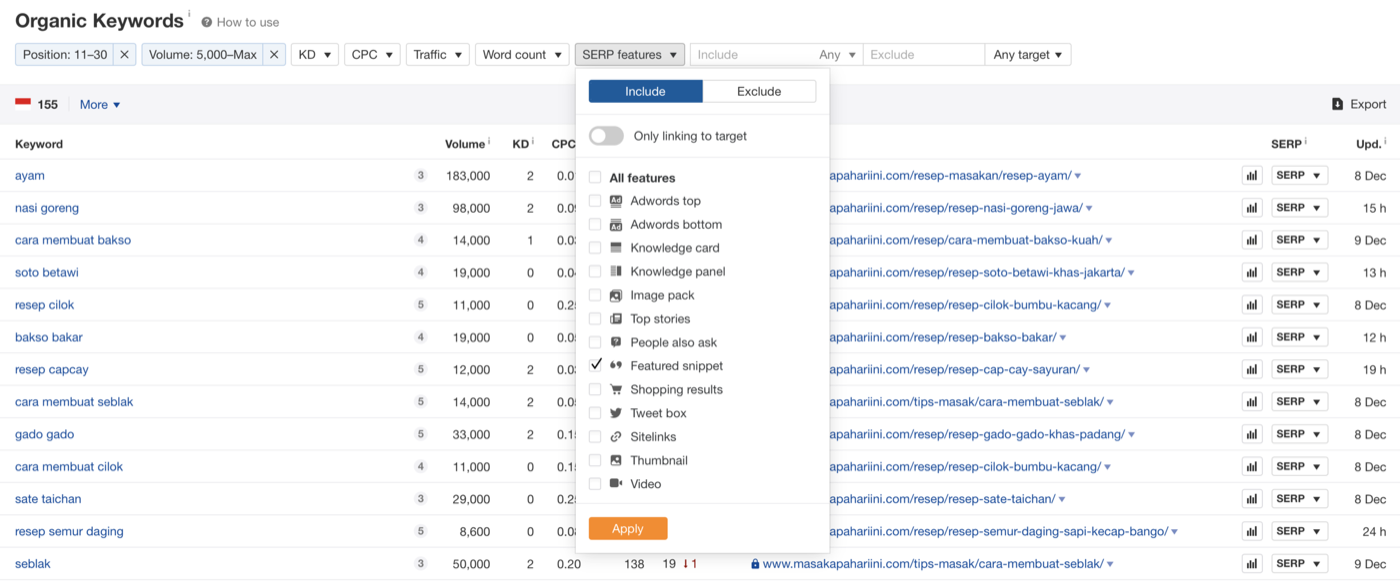Expand the More countries dropdown
This screenshot has width=1400, height=582.
[x=100, y=104]
